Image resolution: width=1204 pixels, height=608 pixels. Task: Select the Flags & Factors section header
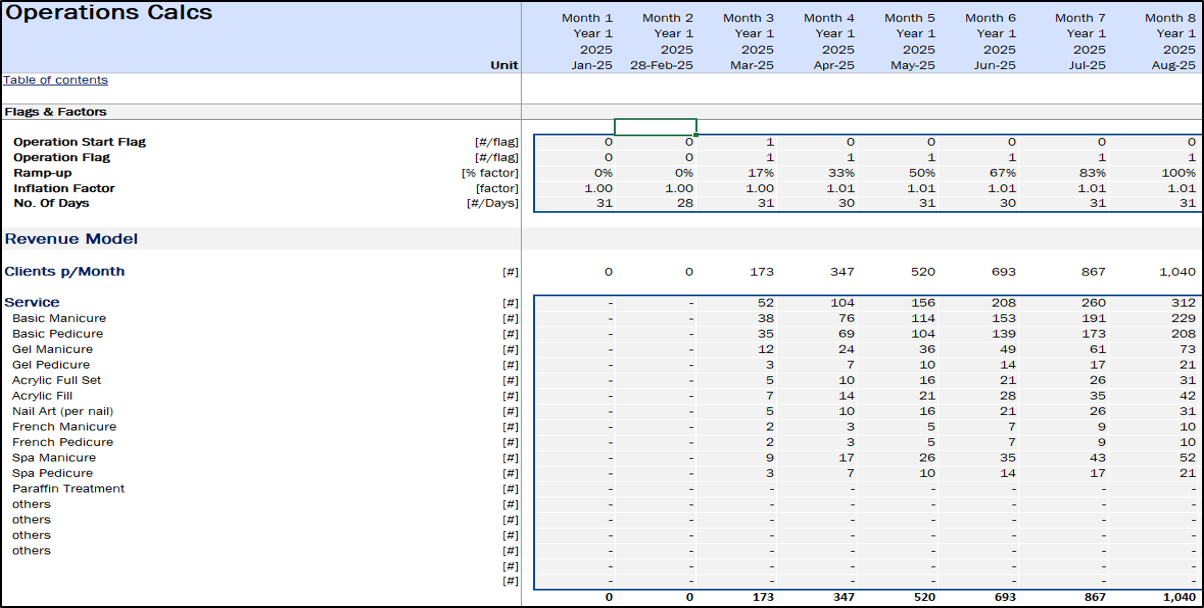click(x=55, y=112)
